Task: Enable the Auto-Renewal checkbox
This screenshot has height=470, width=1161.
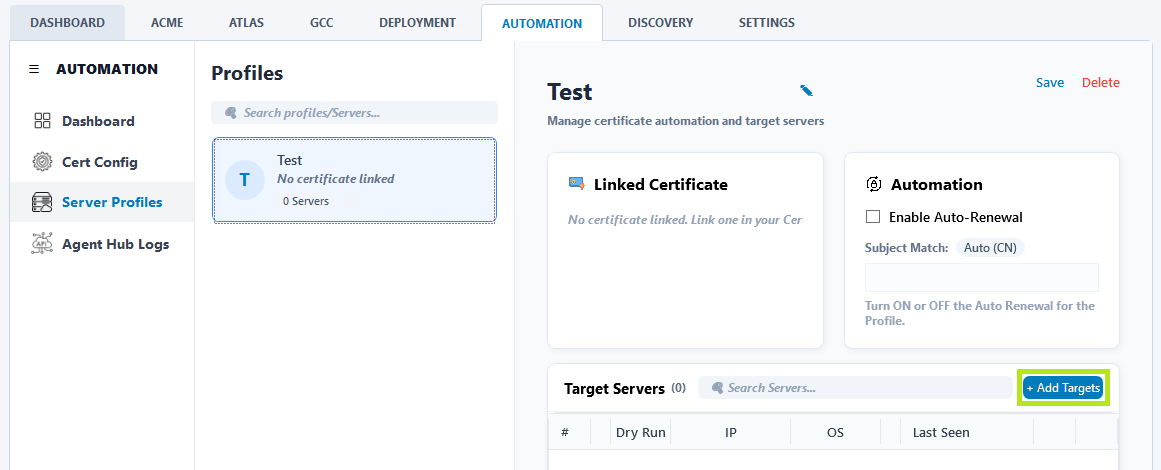Action: pyautogui.click(x=873, y=217)
